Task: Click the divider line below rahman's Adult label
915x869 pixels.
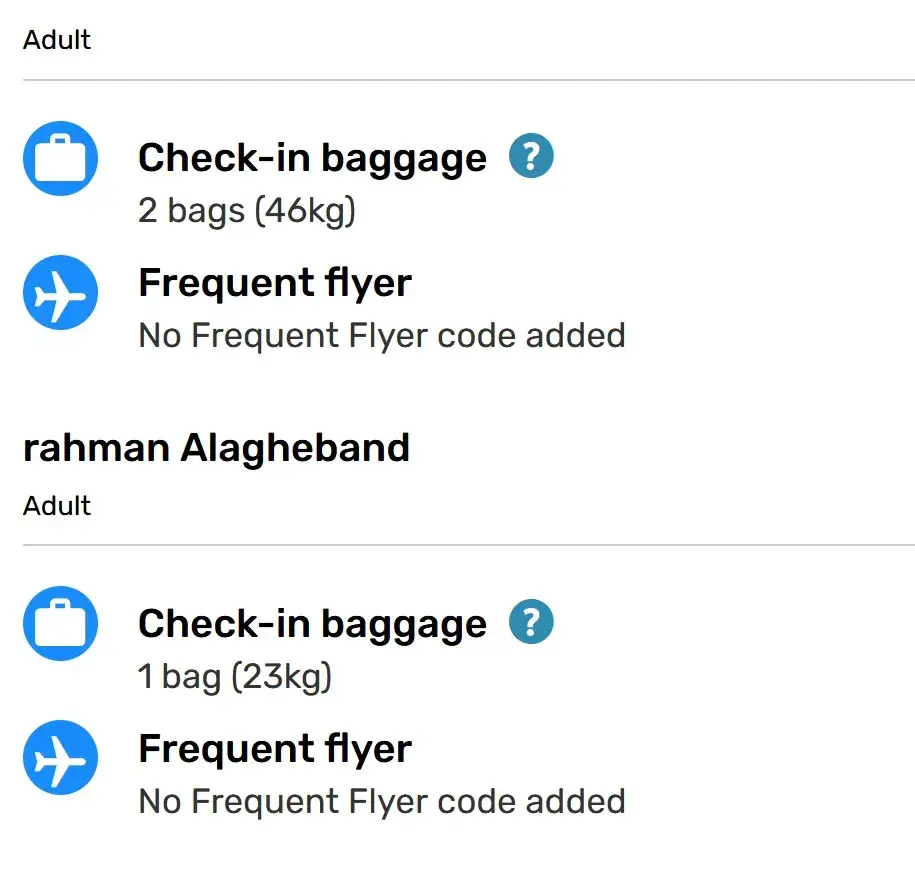Action: coord(468,545)
